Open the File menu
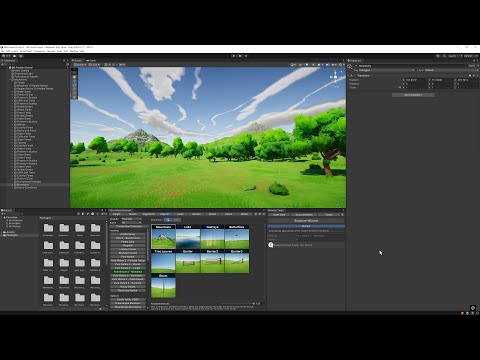This screenshot has width=480, height=360. [x=3, y=51]
